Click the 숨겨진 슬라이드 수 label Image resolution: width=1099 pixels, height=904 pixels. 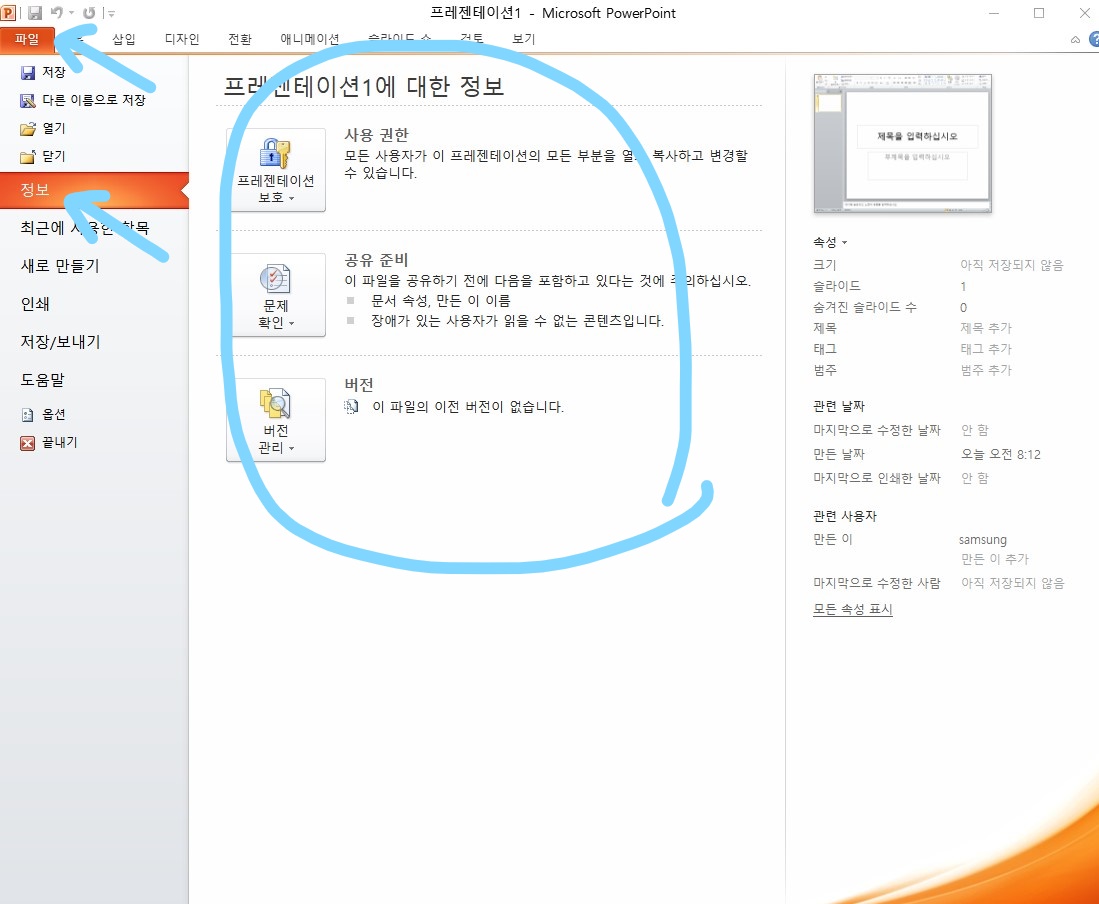point(865,307)
